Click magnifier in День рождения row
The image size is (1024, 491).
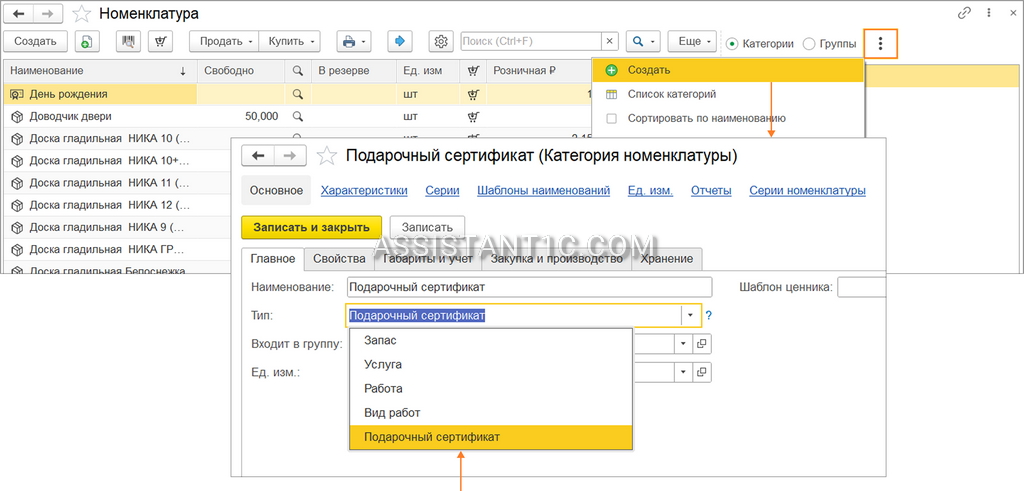(x=298, y=94)
